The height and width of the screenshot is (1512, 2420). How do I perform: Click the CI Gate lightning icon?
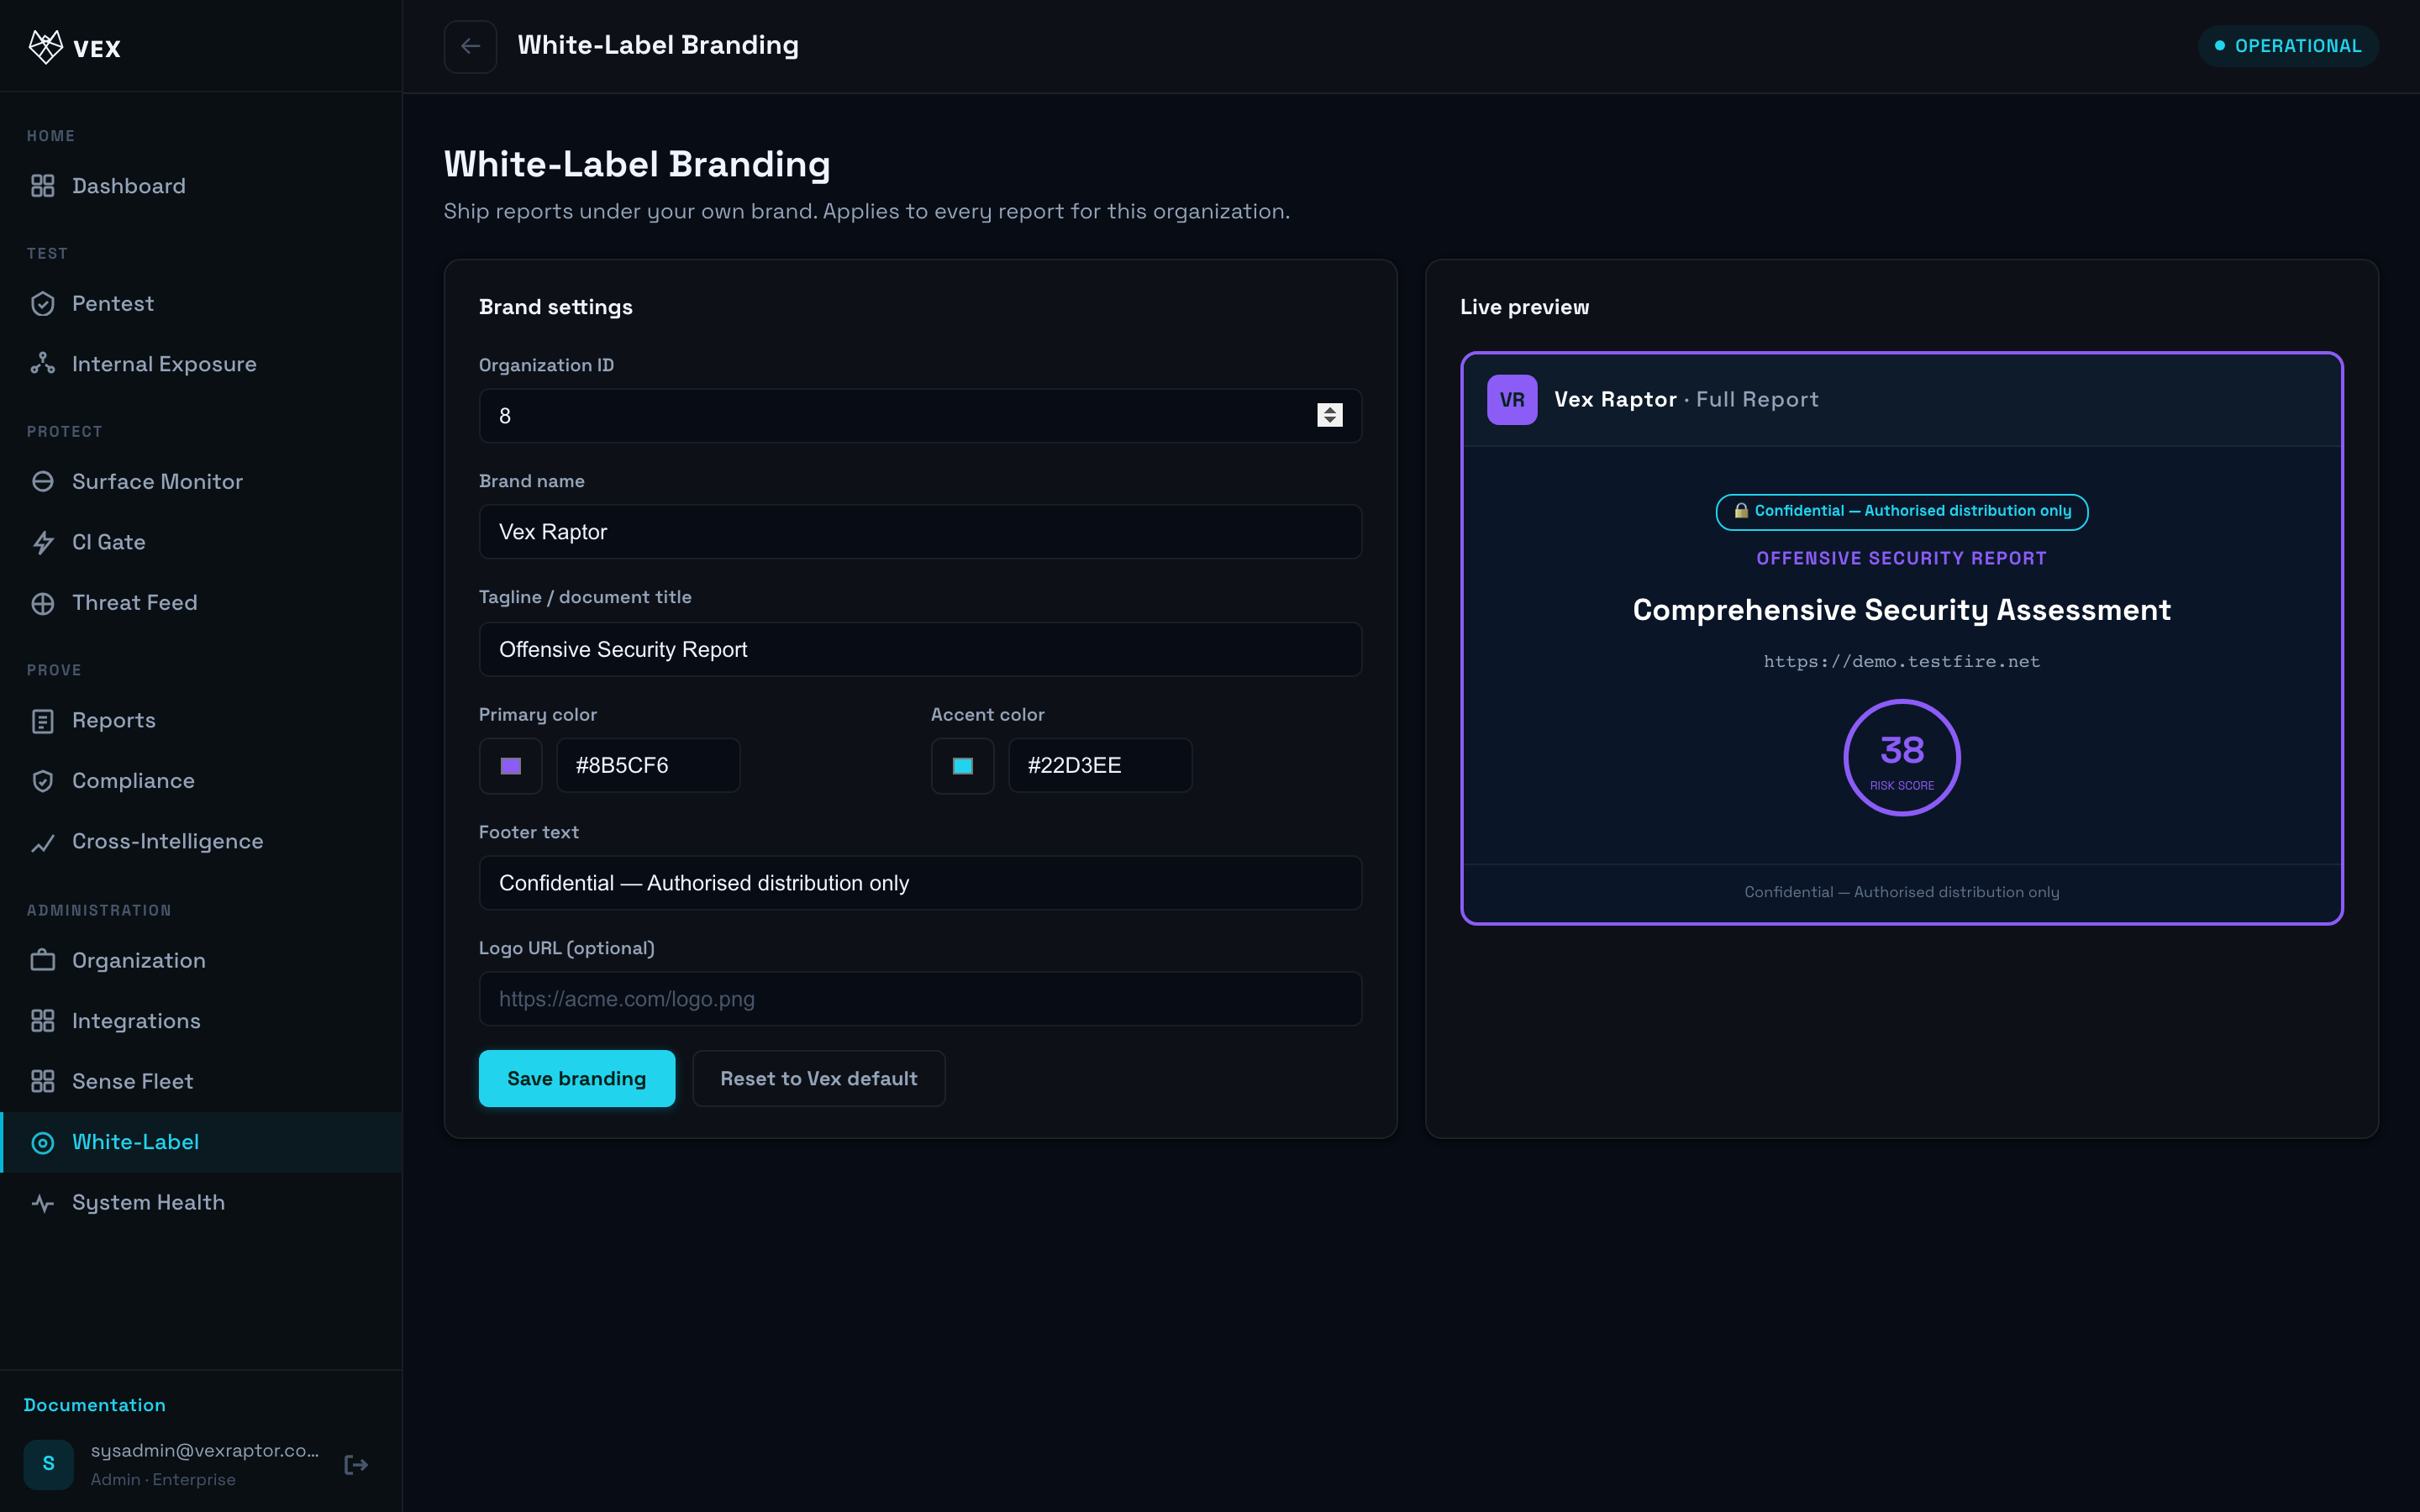tap(43, 542)
